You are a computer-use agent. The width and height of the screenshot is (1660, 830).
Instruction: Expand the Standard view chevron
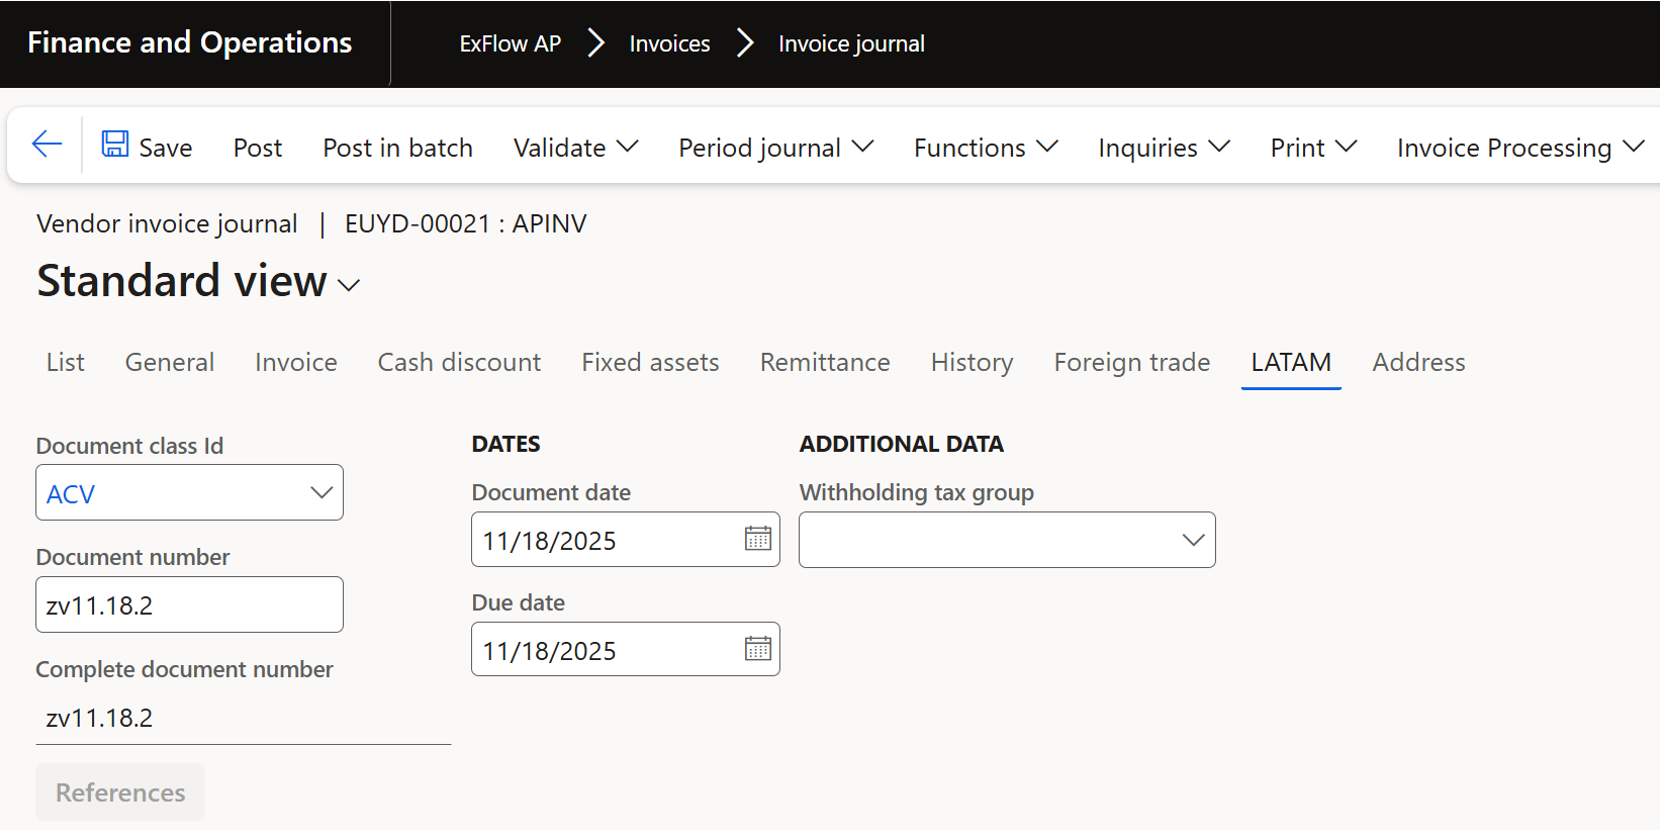pos(349,286)
